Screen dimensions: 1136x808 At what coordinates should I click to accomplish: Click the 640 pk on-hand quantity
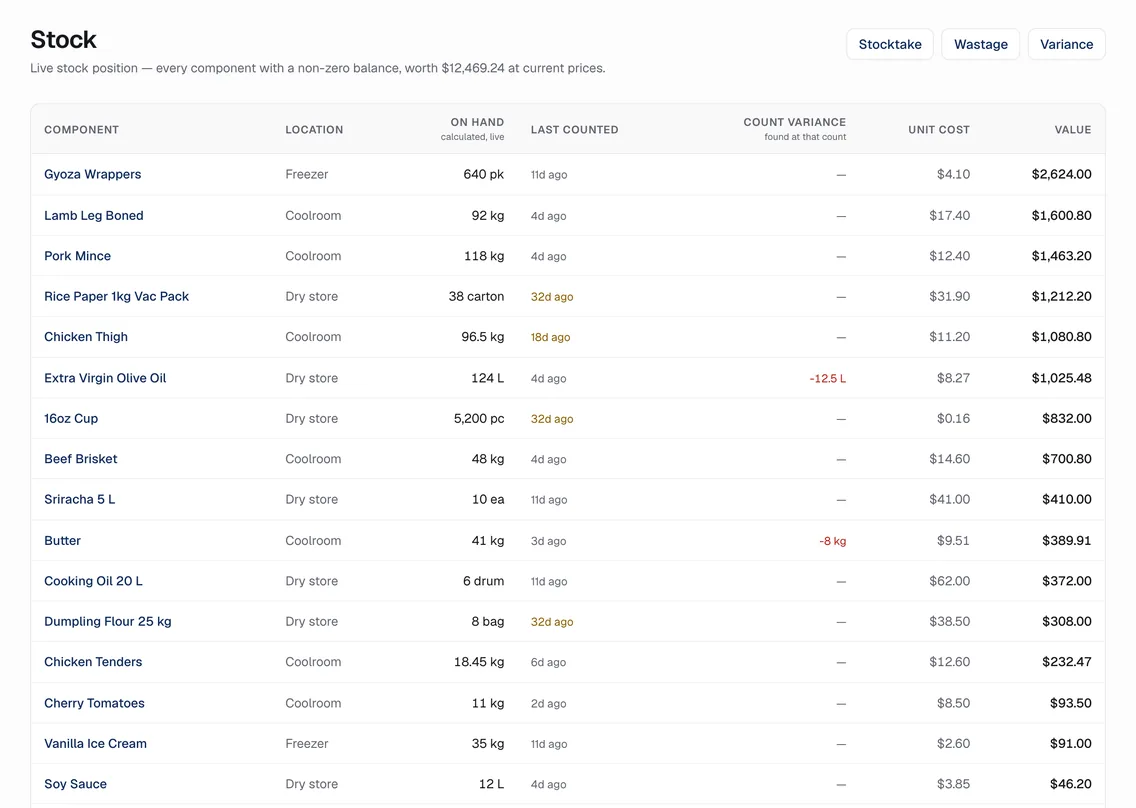point(483,175)
